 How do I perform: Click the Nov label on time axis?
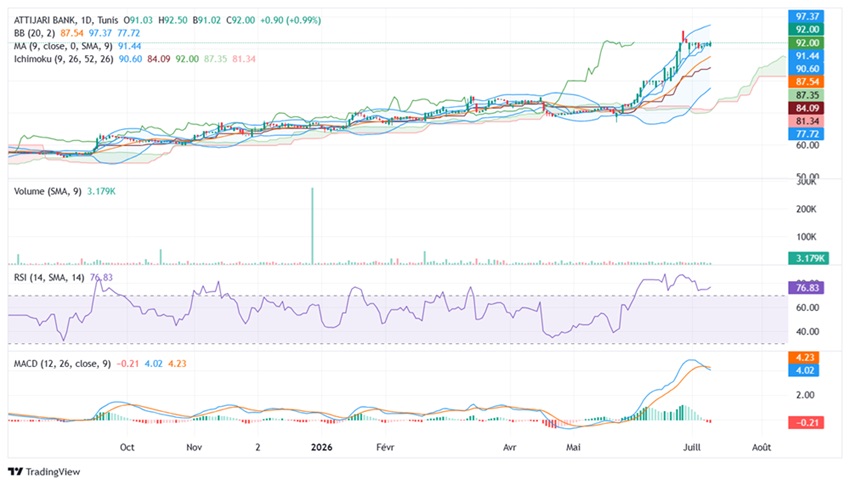194,447
